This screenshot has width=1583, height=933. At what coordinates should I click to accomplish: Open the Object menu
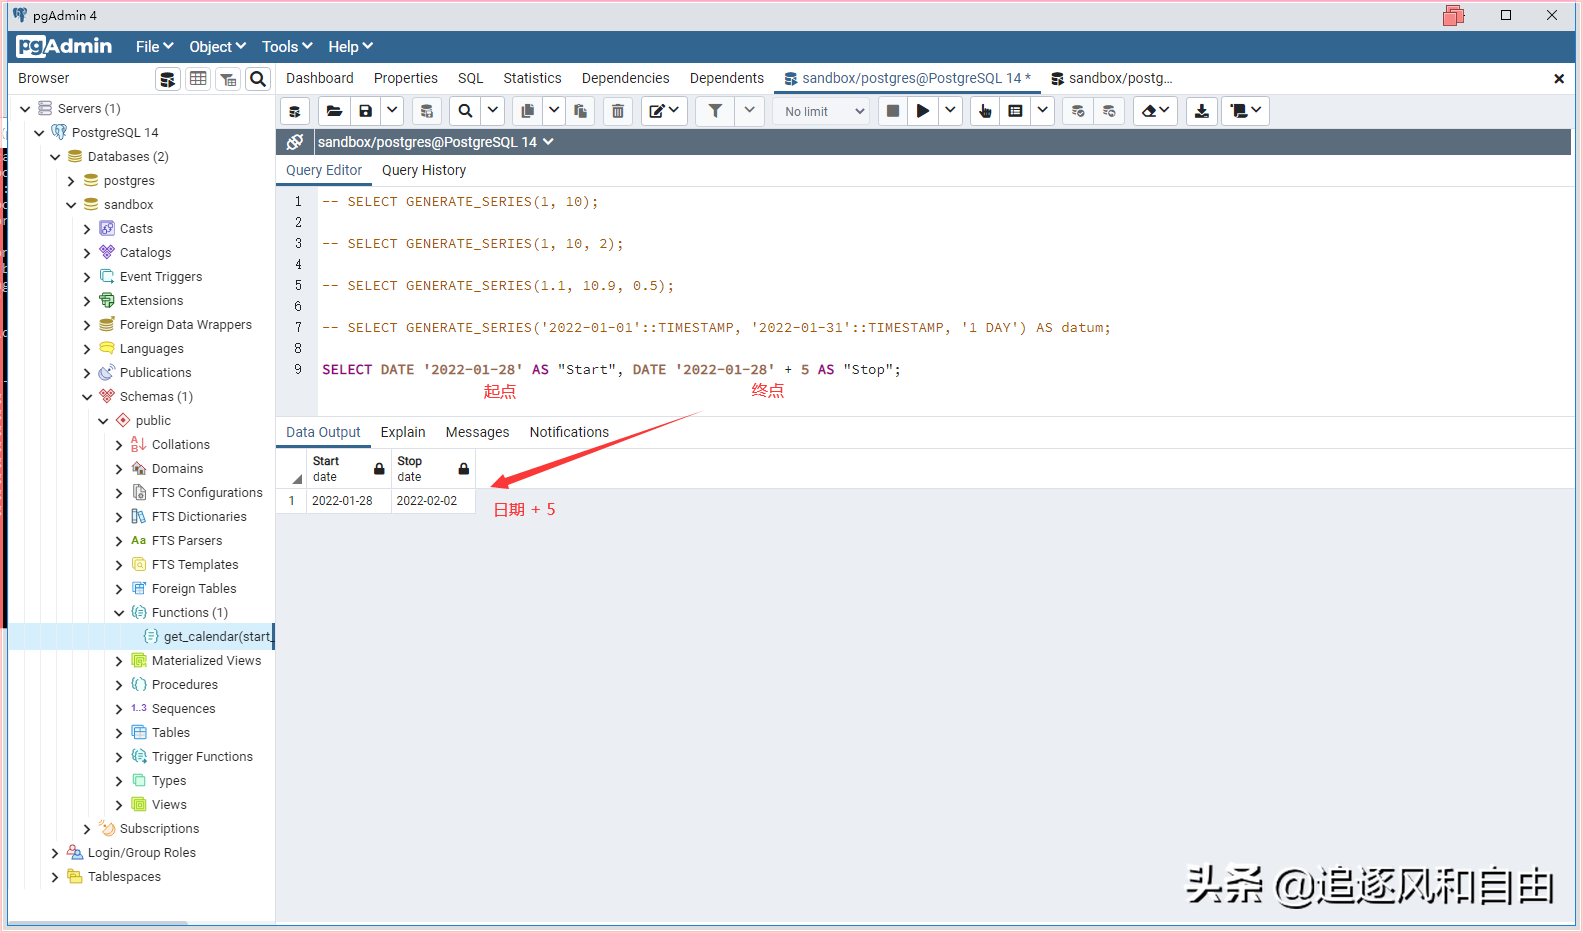(x=217, y=47)
